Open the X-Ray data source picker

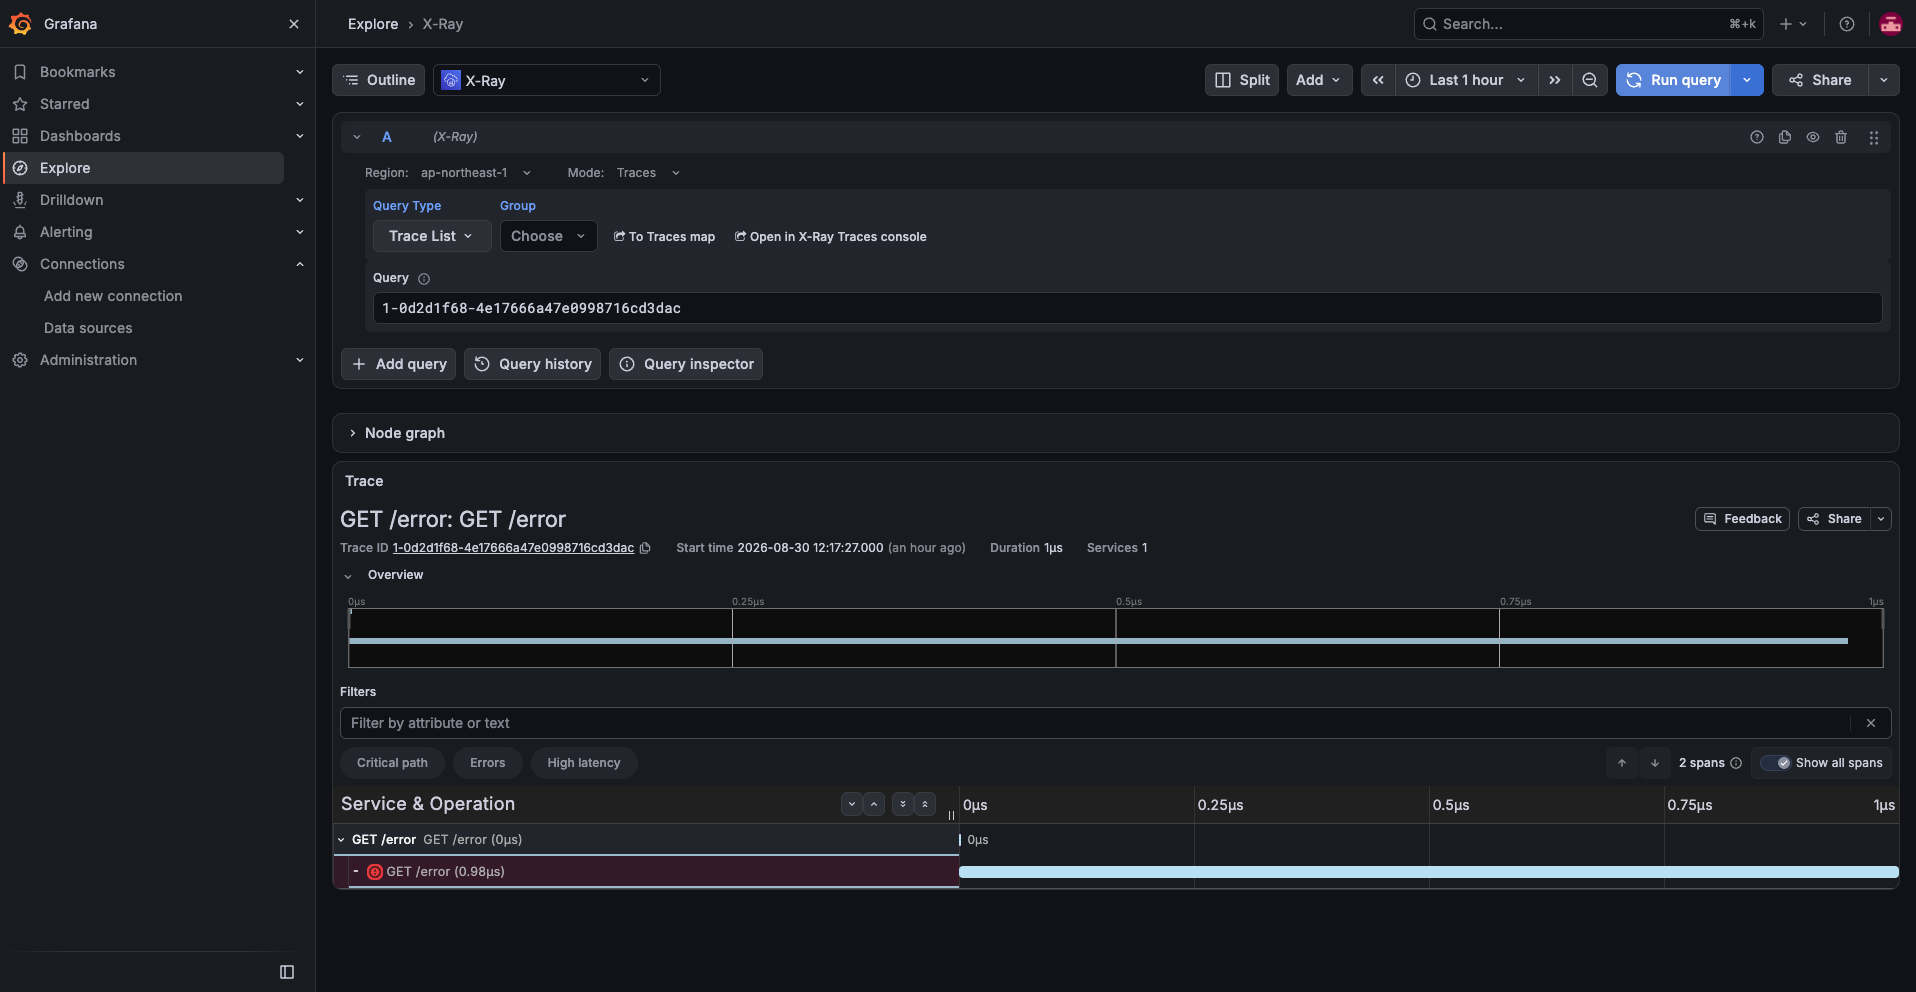(547, 80)
